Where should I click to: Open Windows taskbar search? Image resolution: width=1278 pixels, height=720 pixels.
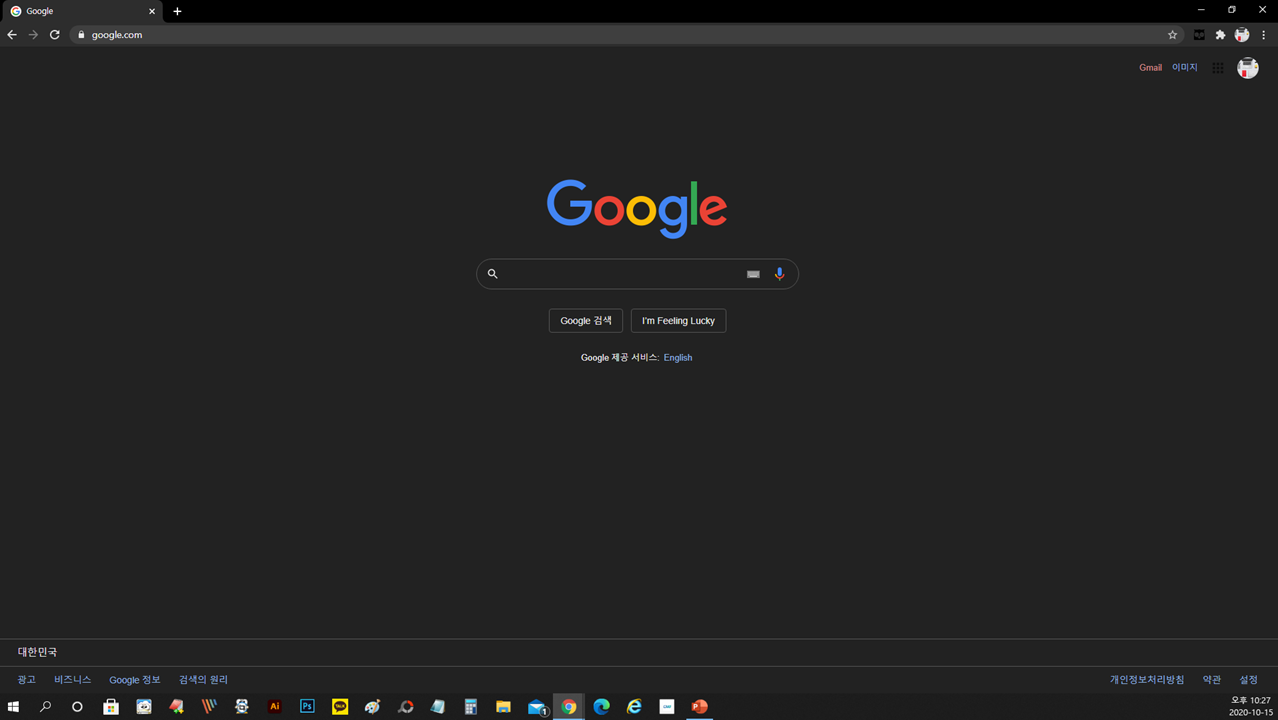[x=45, y=707]
